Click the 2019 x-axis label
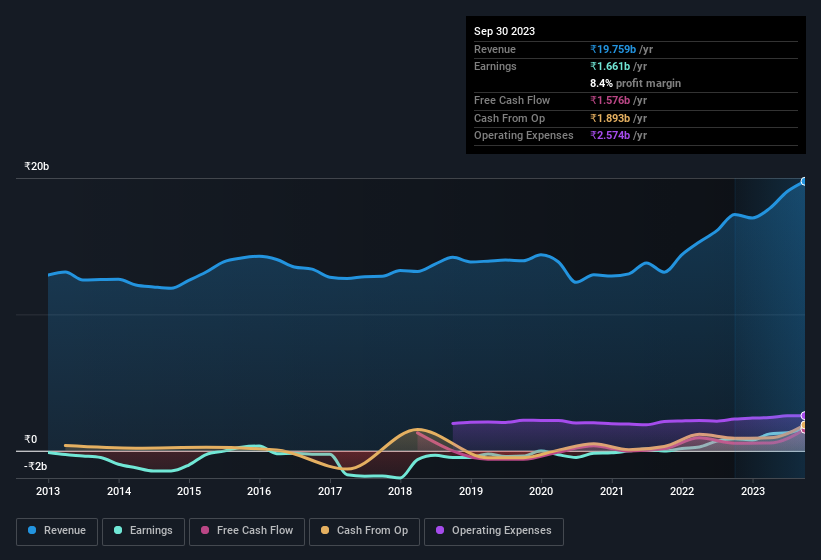 pos(471,491)
